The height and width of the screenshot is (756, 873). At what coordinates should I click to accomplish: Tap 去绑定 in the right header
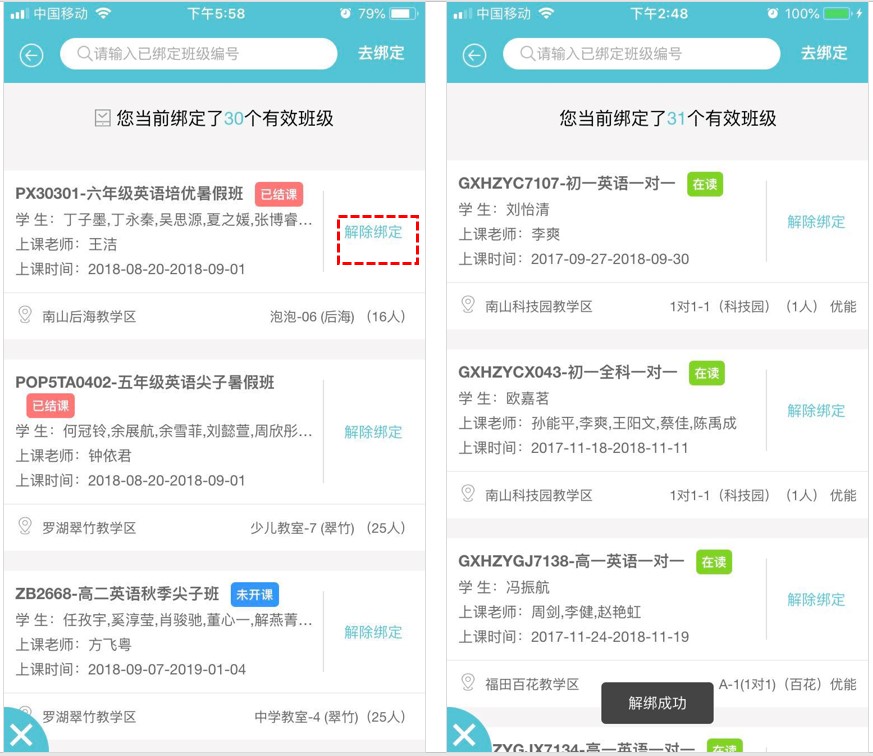point(825,53)
